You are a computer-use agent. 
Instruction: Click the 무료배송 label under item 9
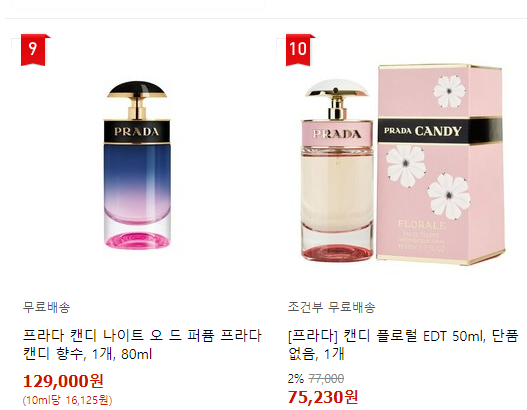[x=46, y=307]
